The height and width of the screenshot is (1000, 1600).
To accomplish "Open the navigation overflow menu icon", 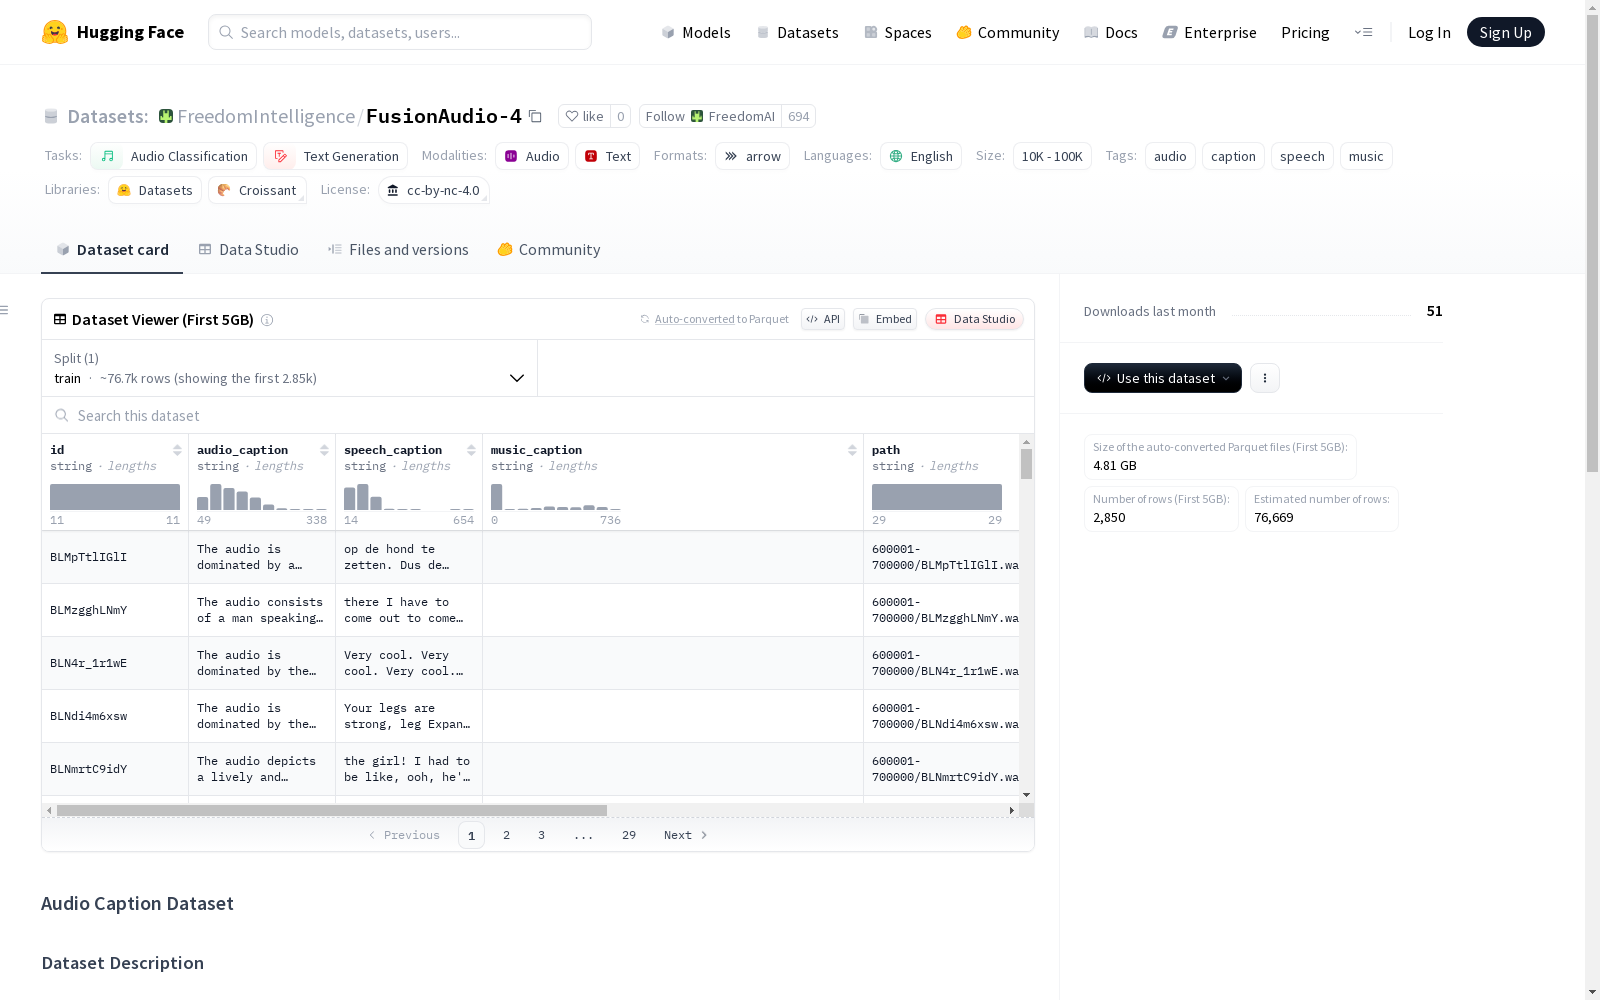I will click(1363, 32).
